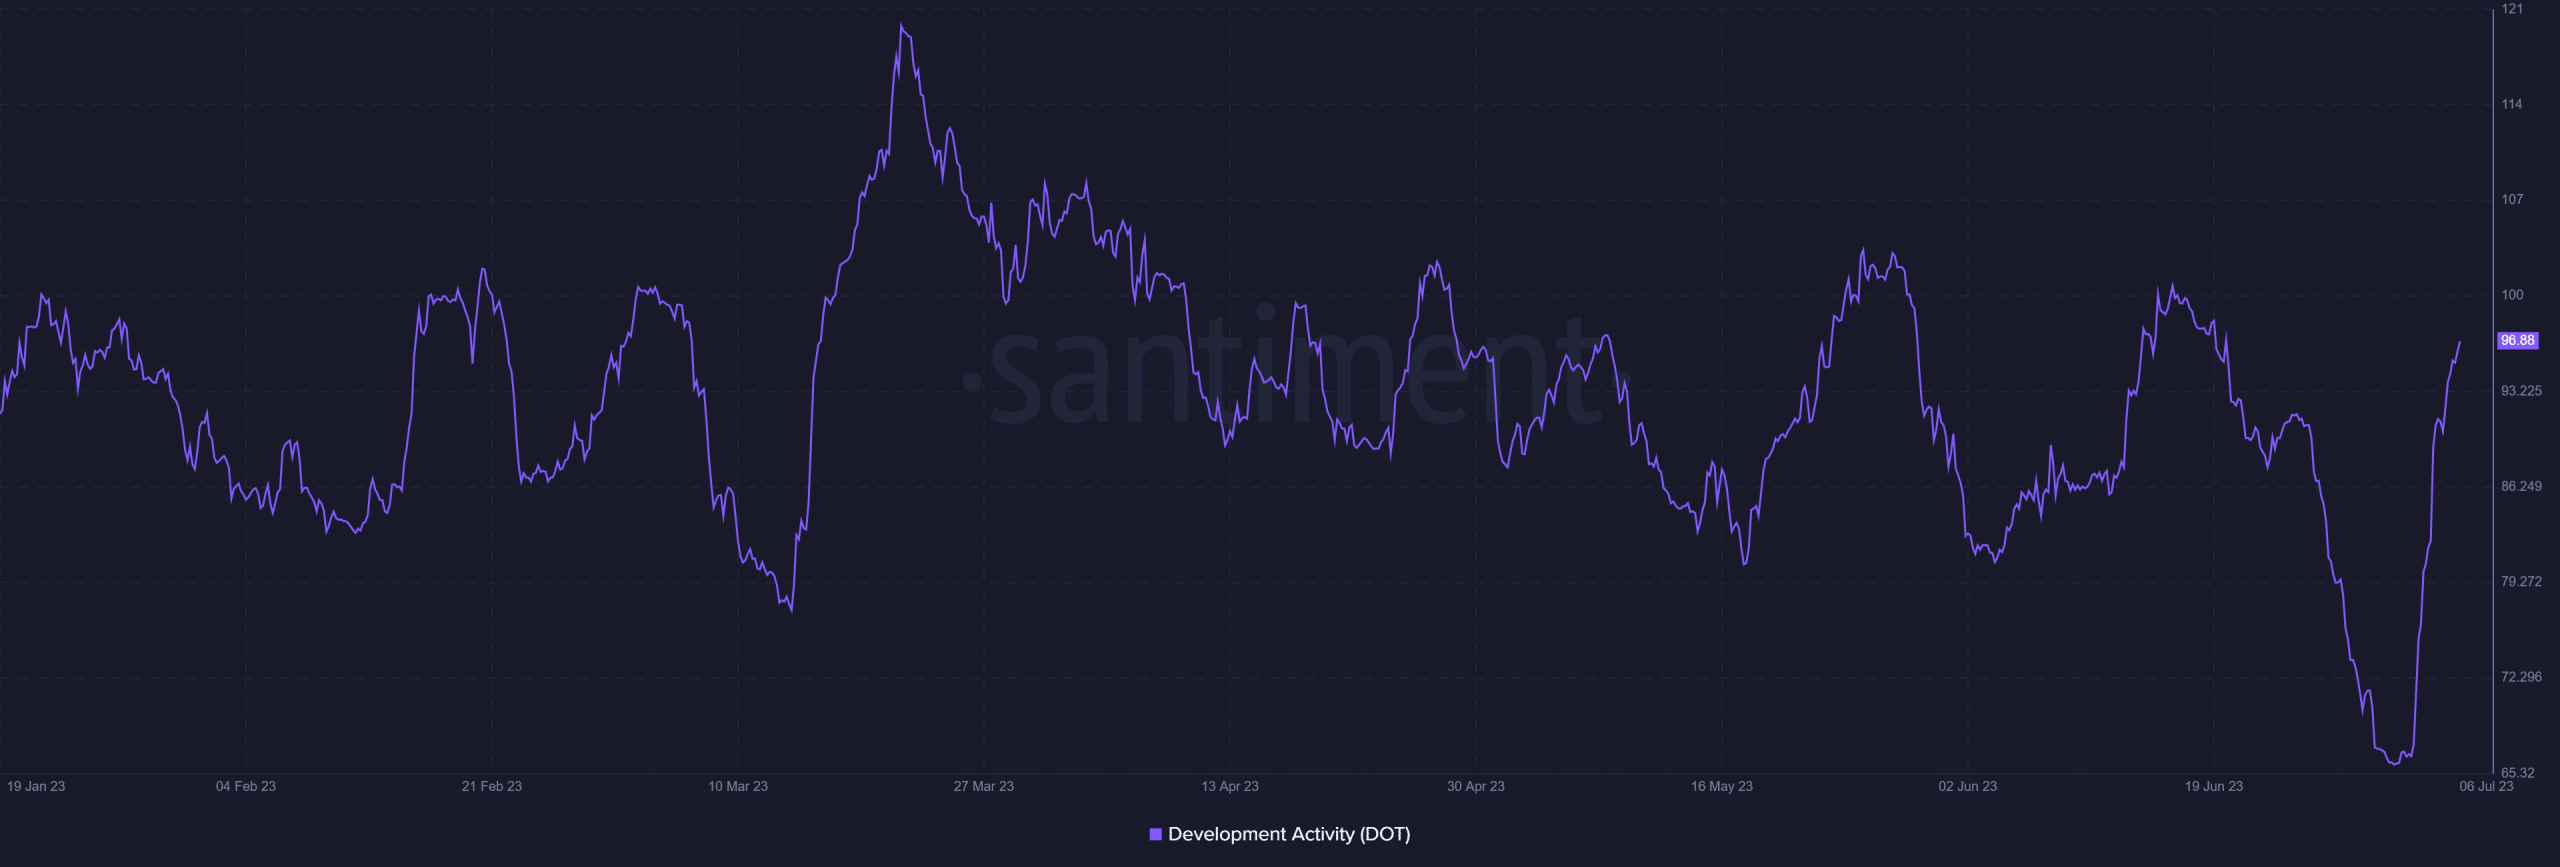
Task: Click the purple Development Activity legend swatch
Action: coord(1155,834)
